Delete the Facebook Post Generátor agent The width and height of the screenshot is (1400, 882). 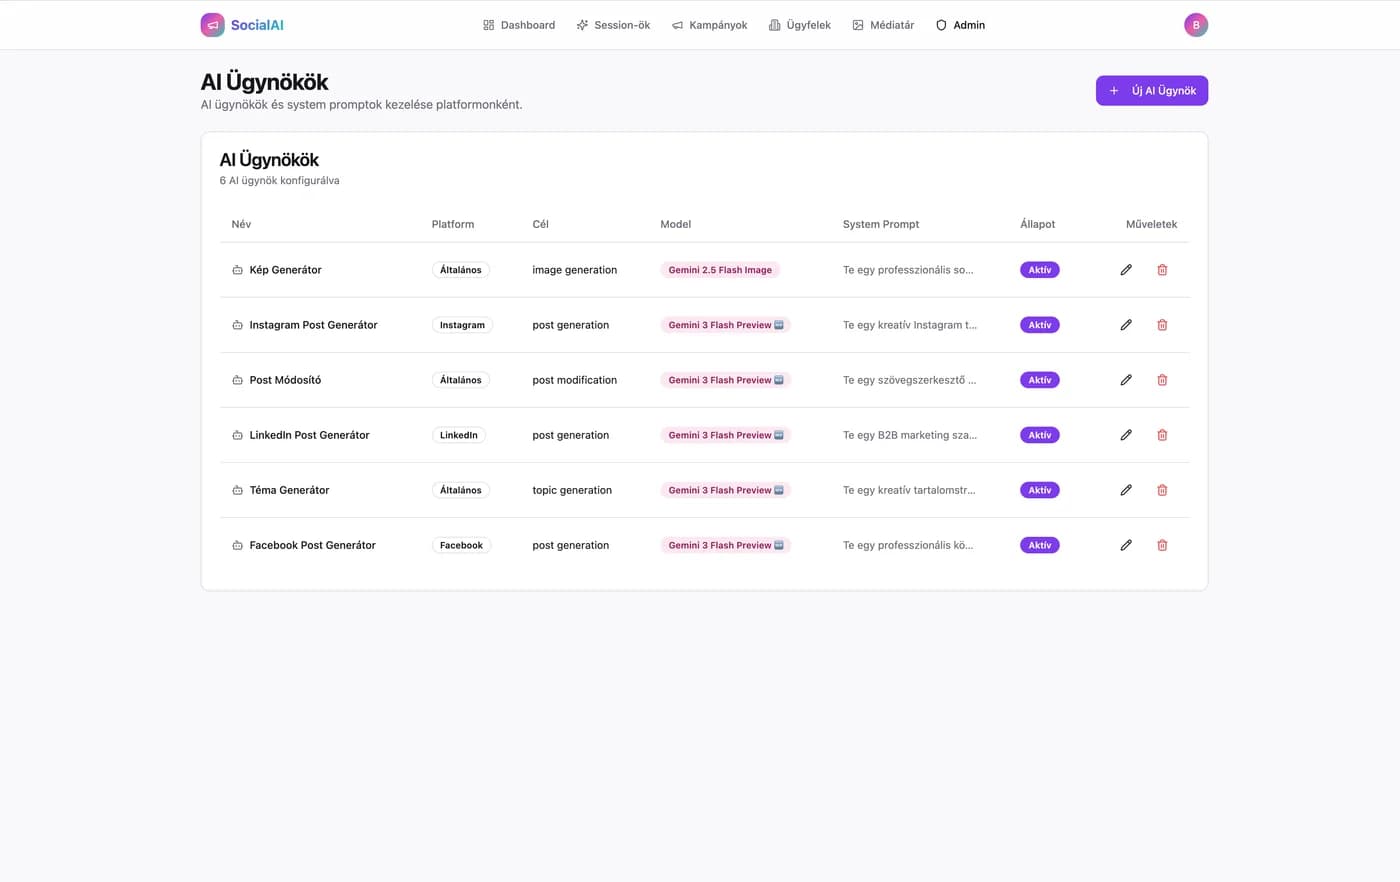pyautogui.click(x=1162, y=545)
